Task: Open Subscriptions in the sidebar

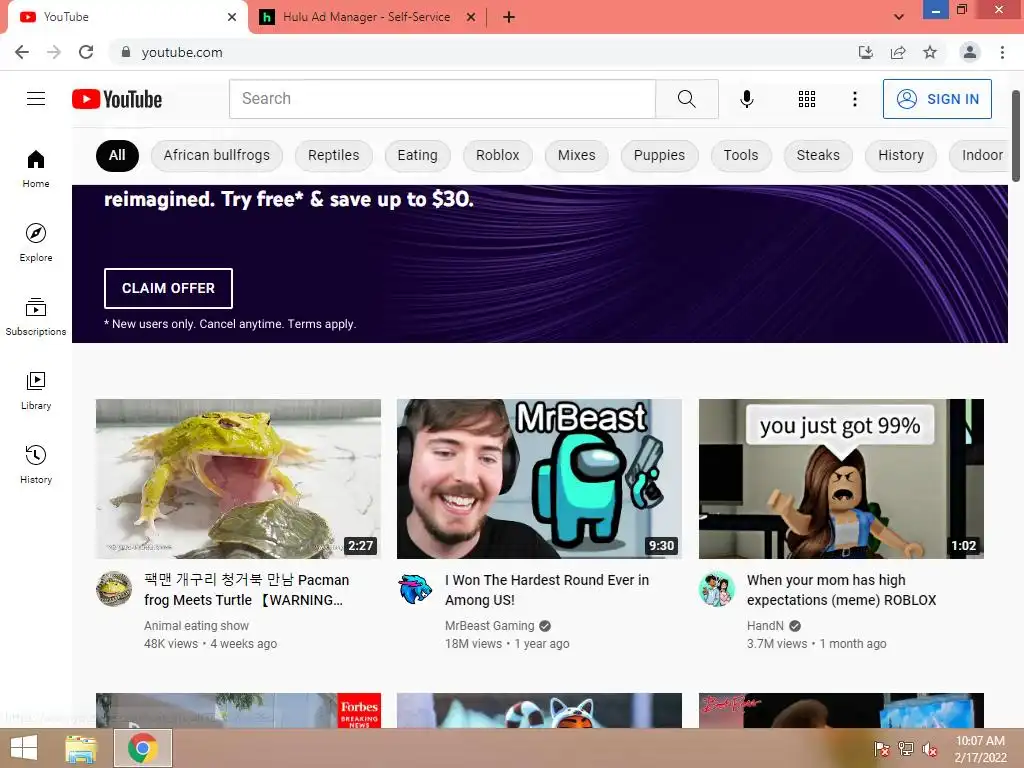Action: 36,316
